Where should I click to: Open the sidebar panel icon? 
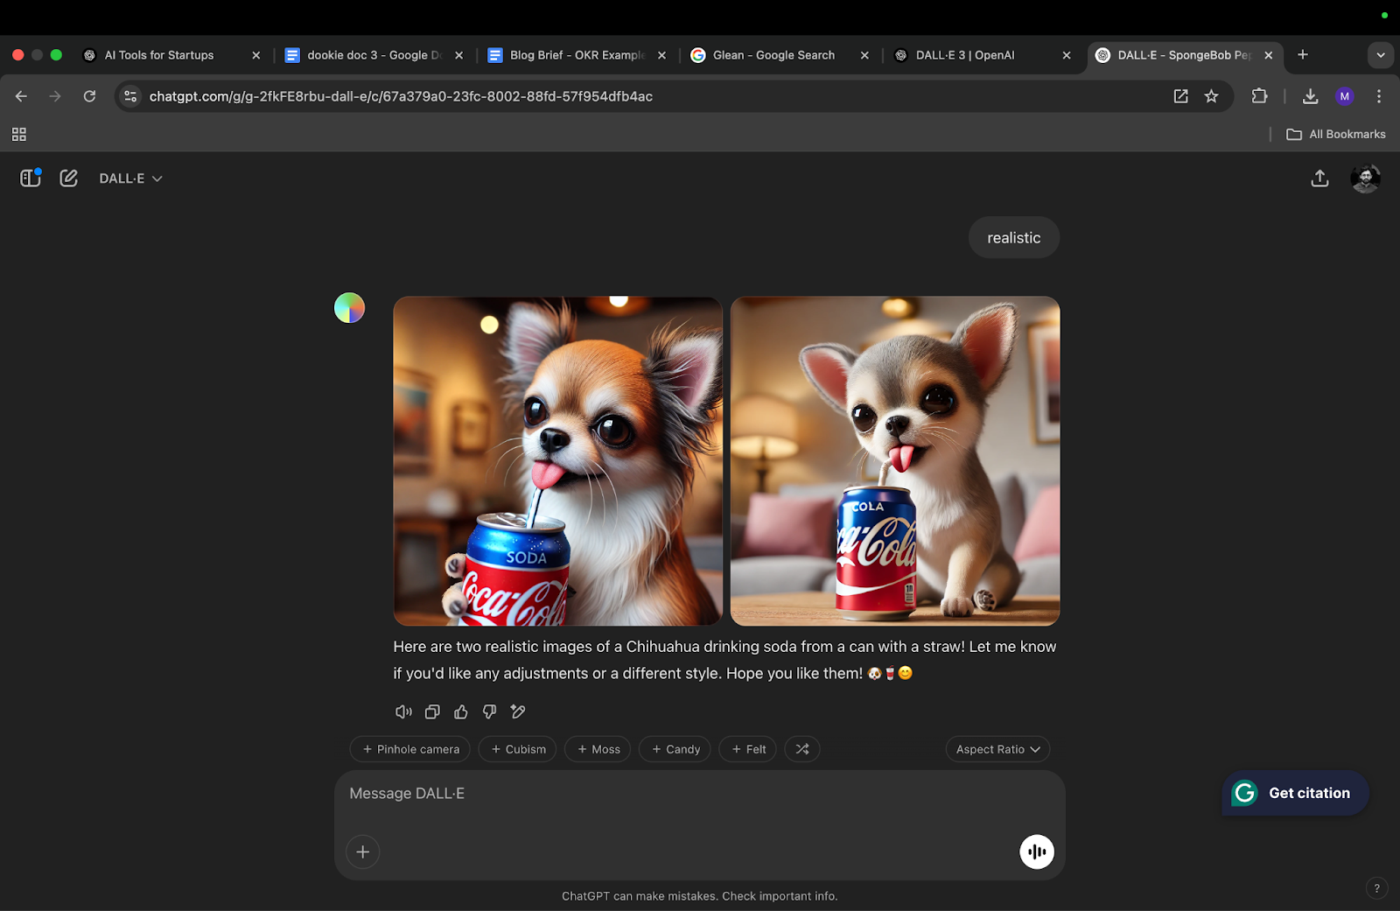click(x=30, y=178)
